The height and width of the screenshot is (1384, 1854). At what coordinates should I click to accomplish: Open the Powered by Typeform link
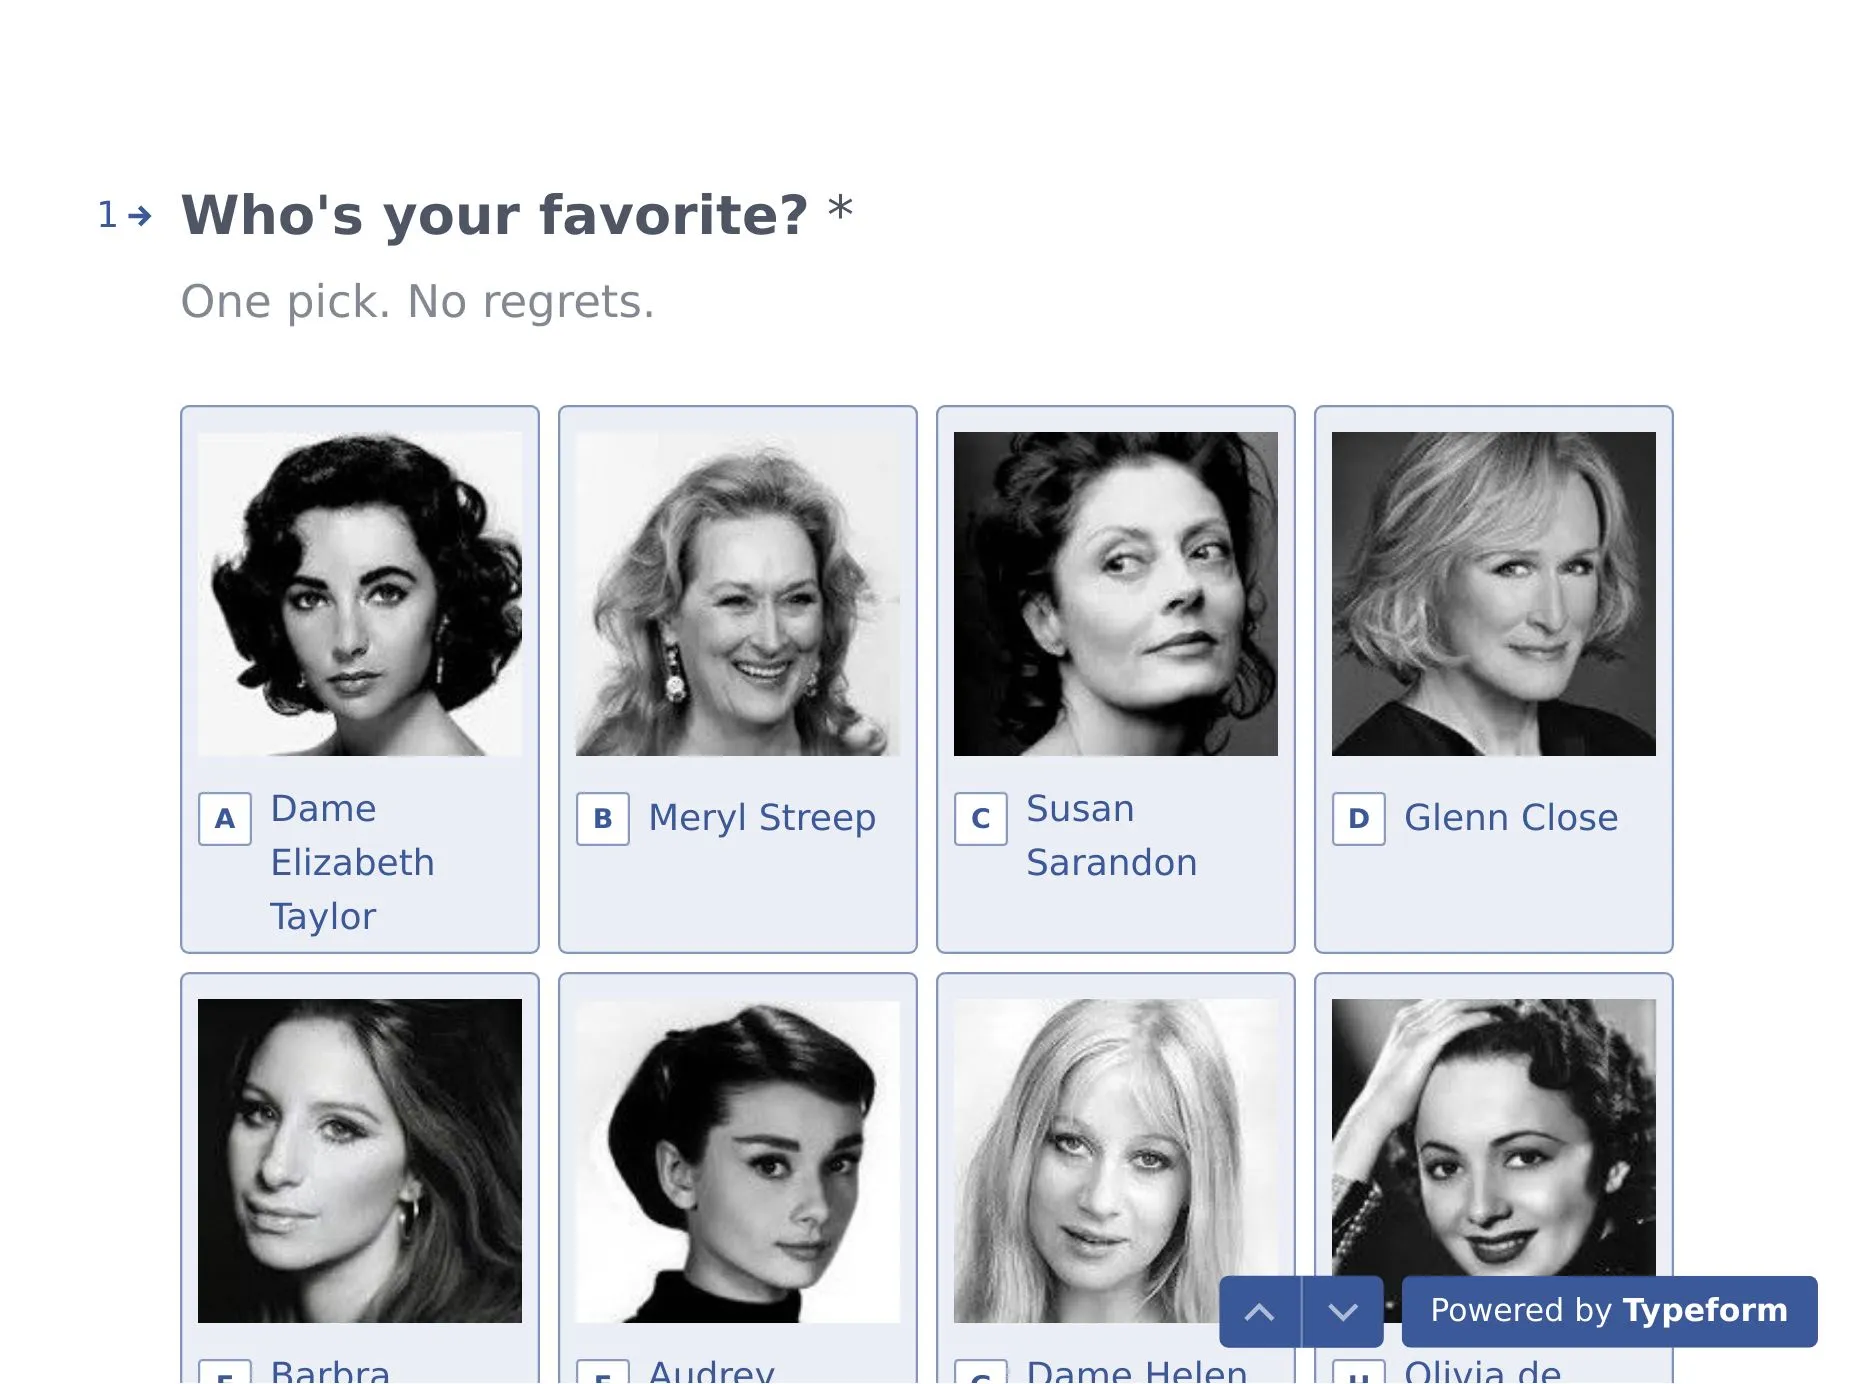click(1609, 1311)
